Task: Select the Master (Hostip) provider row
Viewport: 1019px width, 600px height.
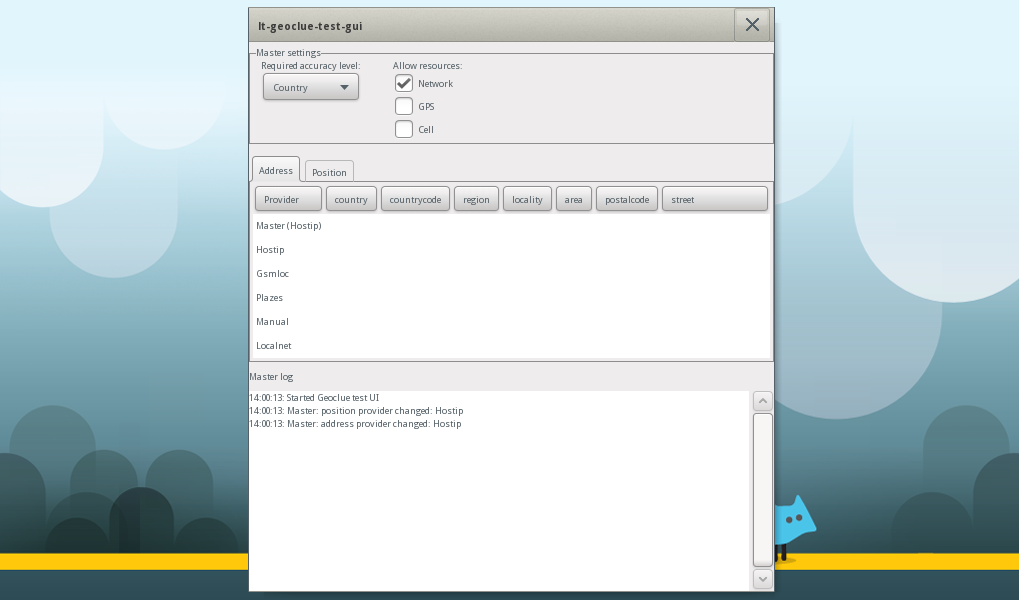Action: tap(511, 226)
